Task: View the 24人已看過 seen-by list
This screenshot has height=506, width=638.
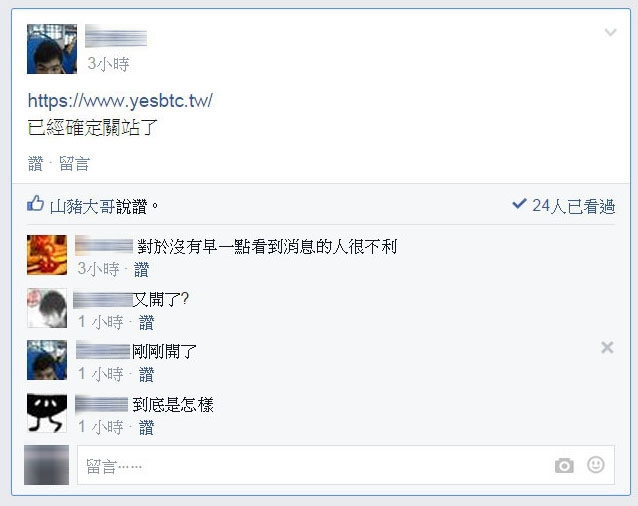Action: coord(573,206)
